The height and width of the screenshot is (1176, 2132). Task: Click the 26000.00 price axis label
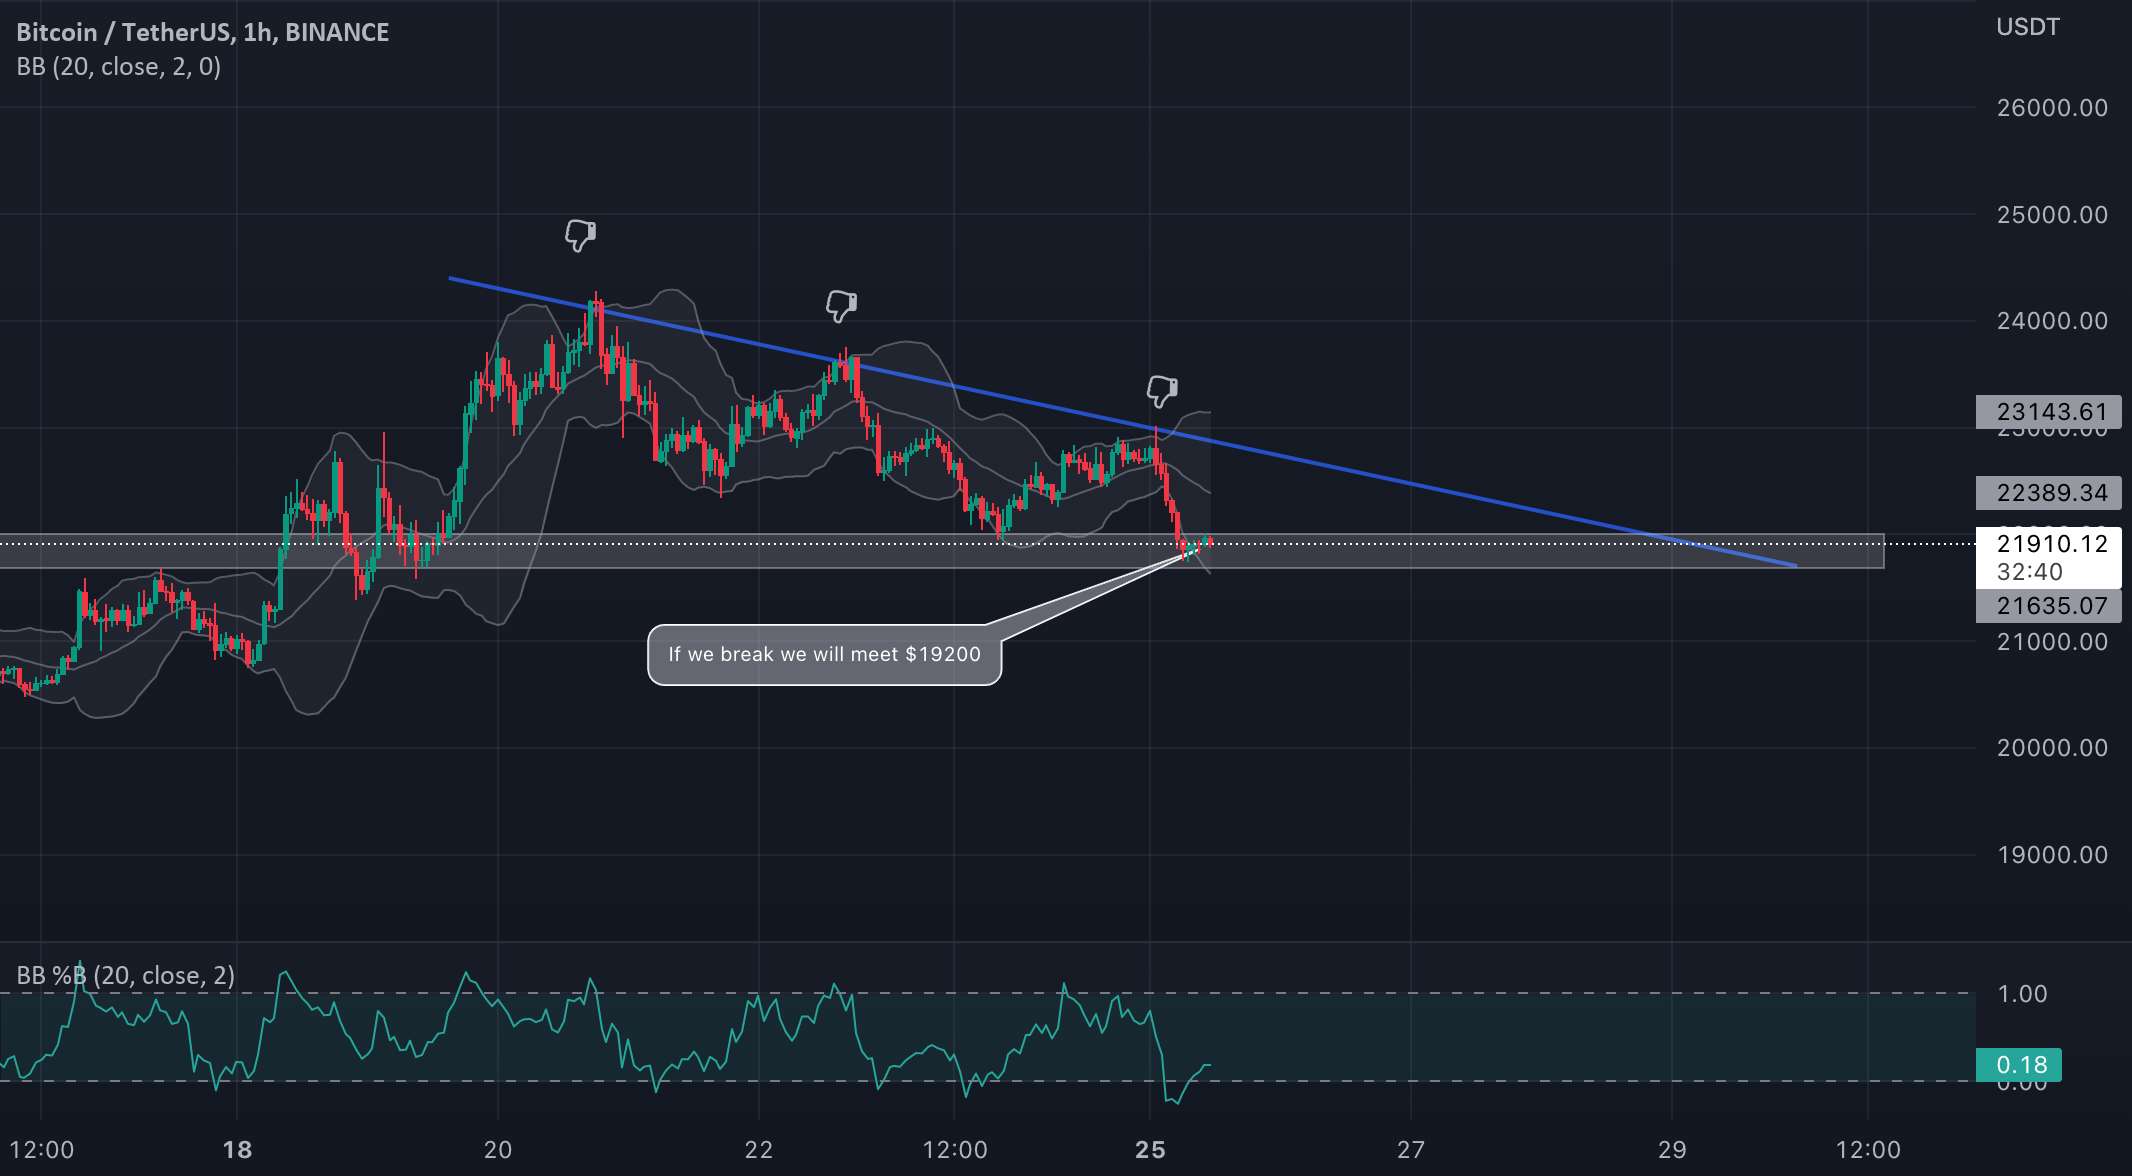click(2052, 108)
